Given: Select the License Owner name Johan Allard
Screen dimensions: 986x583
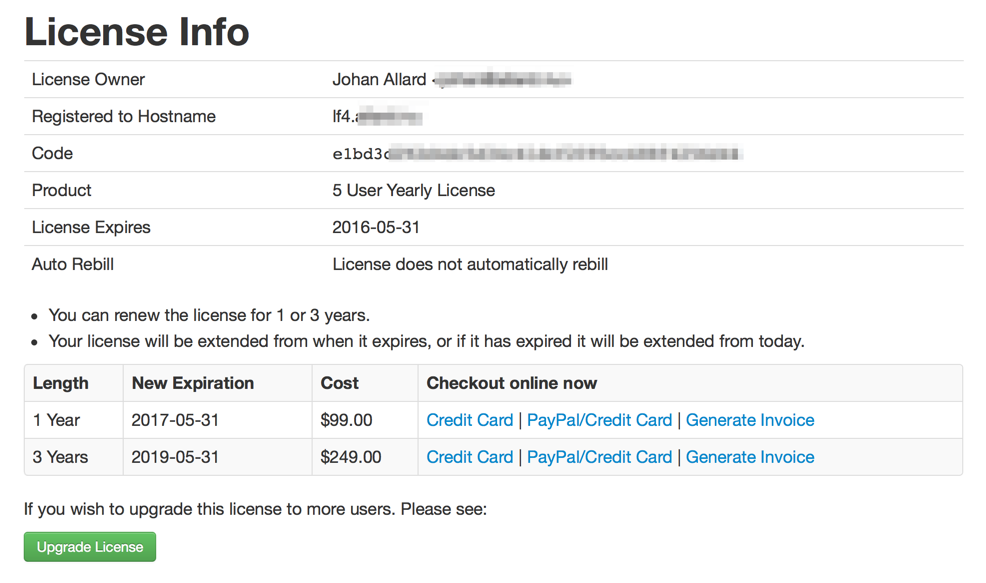Looking at the screenshot, I should [379, 80].
